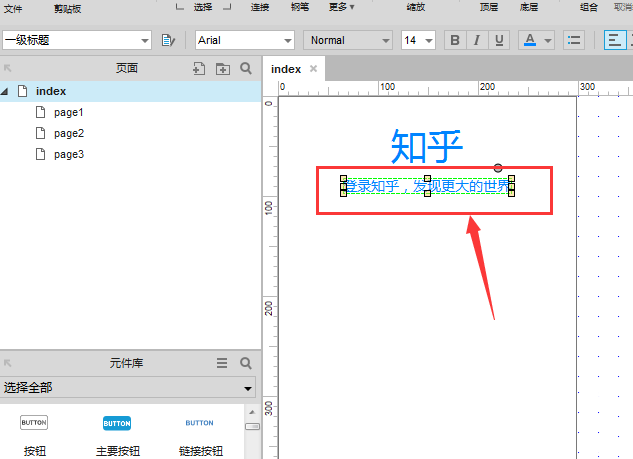Click the 缩放 zoom control label
Image resolution: width=633 pixels, height=459 pixels.
tap(416, 7)
